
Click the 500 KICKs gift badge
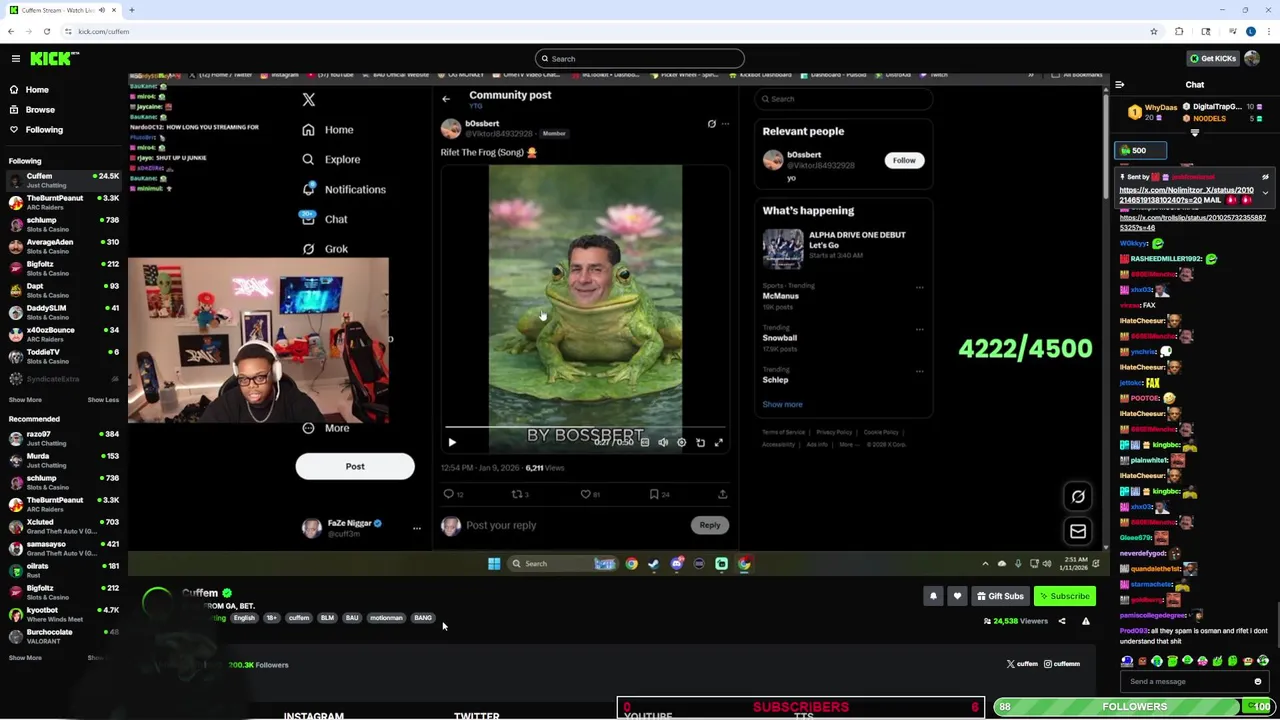(1140, 151)
